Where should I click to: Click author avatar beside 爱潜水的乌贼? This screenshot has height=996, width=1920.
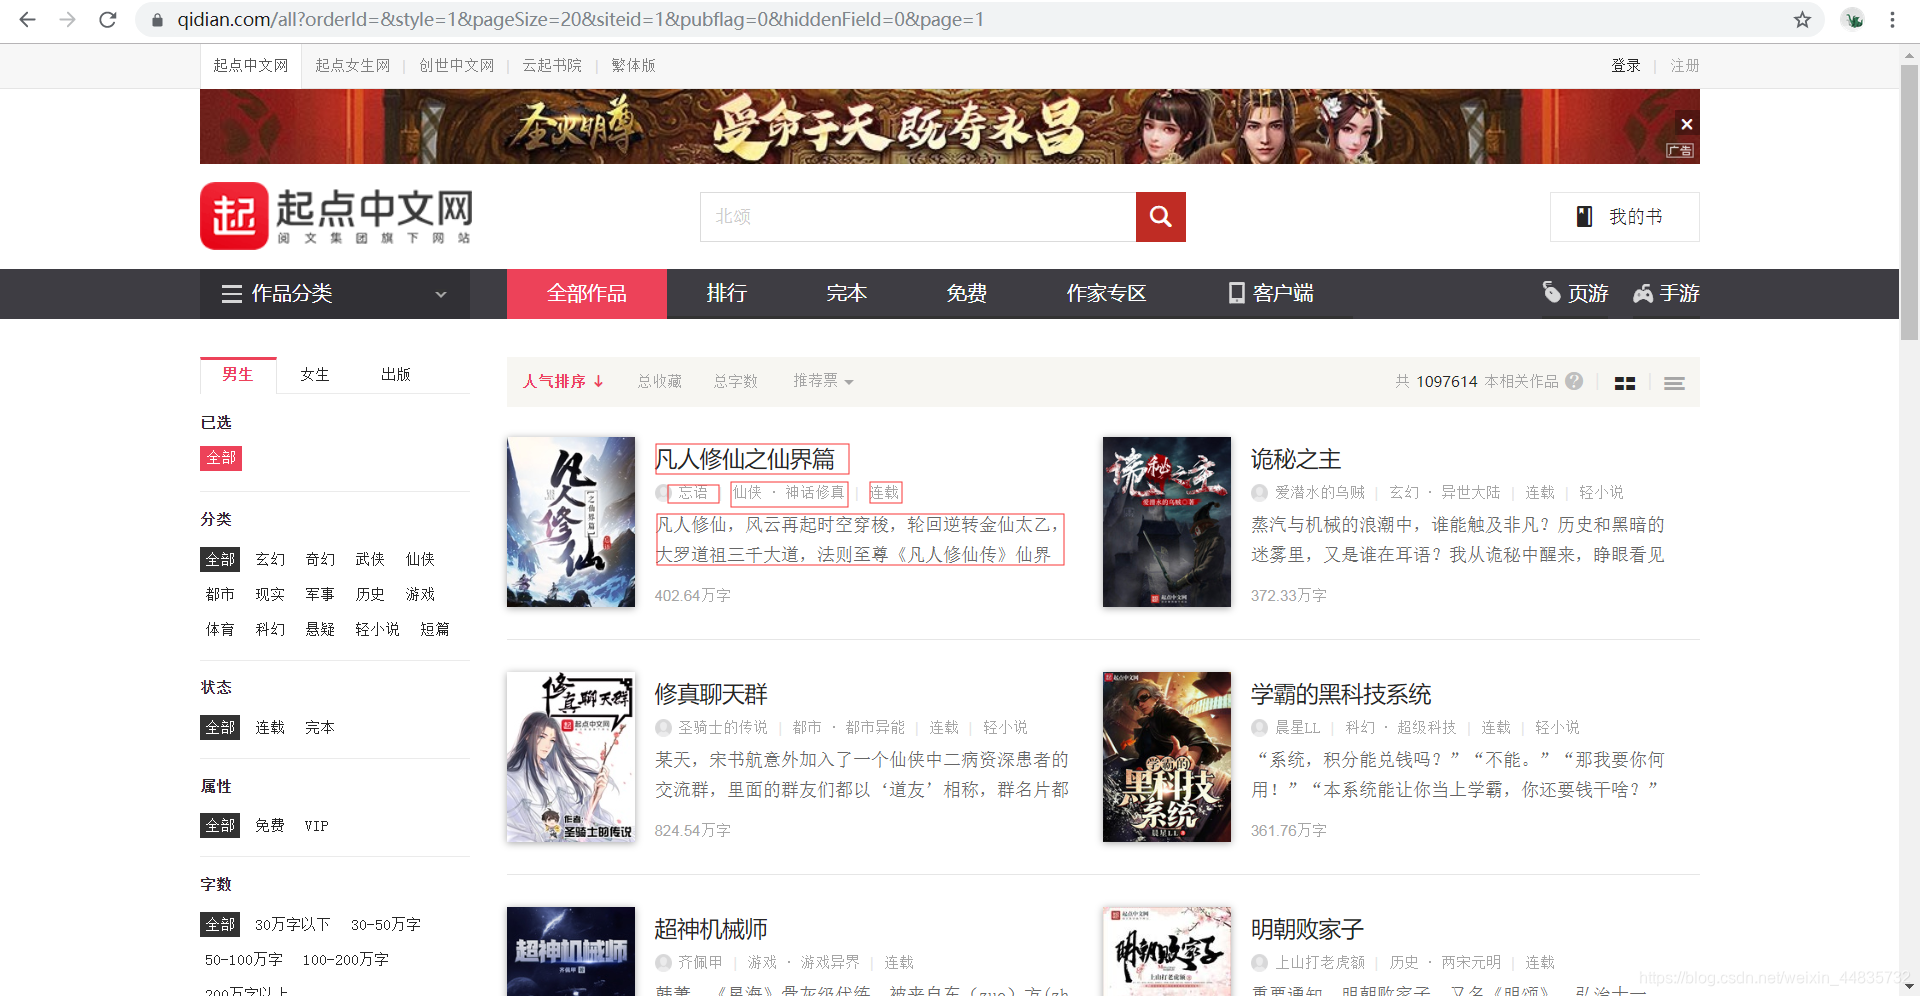[x=1259, y=493]
